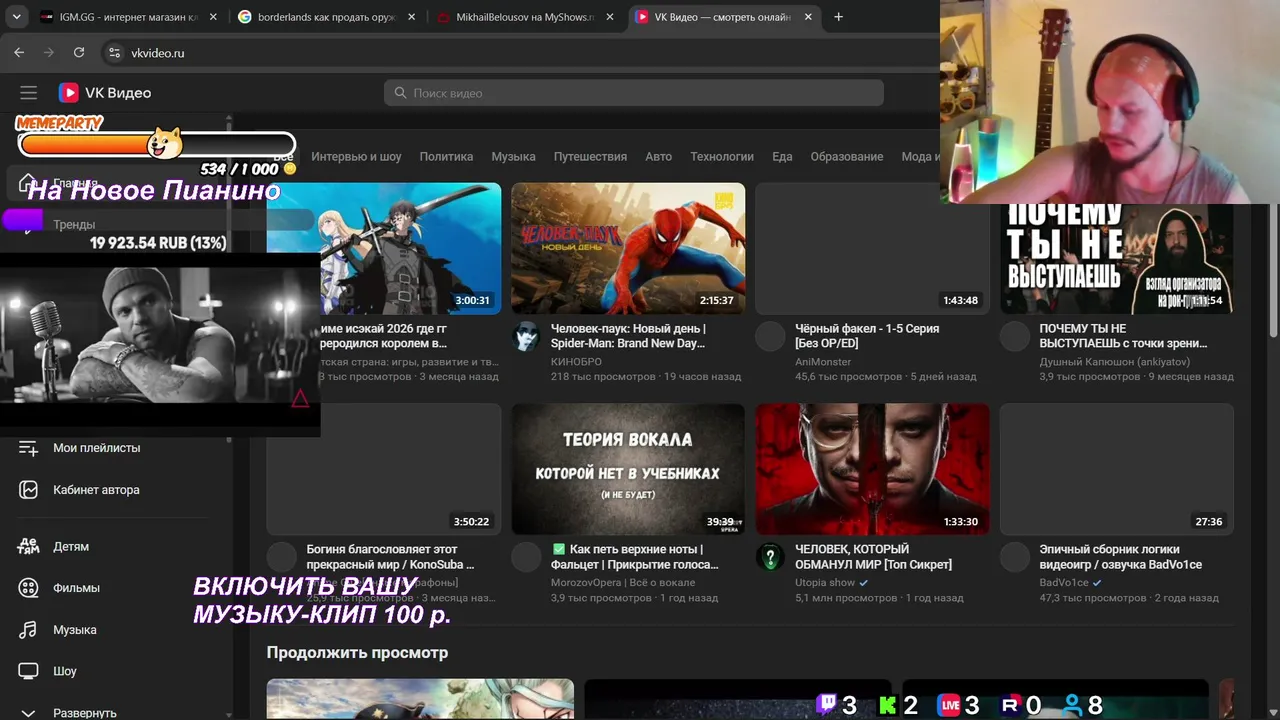Screen dimensions: 1280x720
Task: Switch to the IGM.GG browser tab
Action: click(x=129, y=17)
